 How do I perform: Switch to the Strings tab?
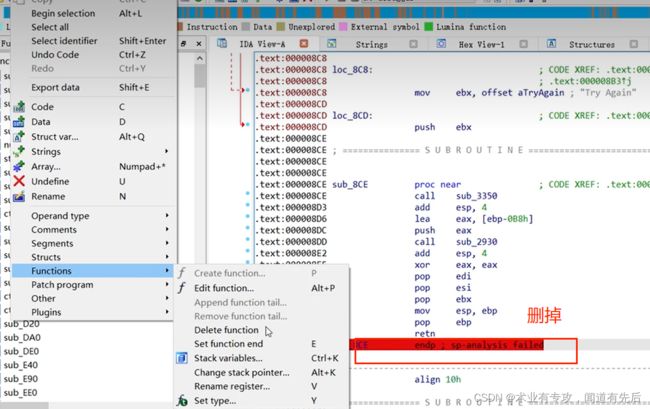[x=371, y=44]
